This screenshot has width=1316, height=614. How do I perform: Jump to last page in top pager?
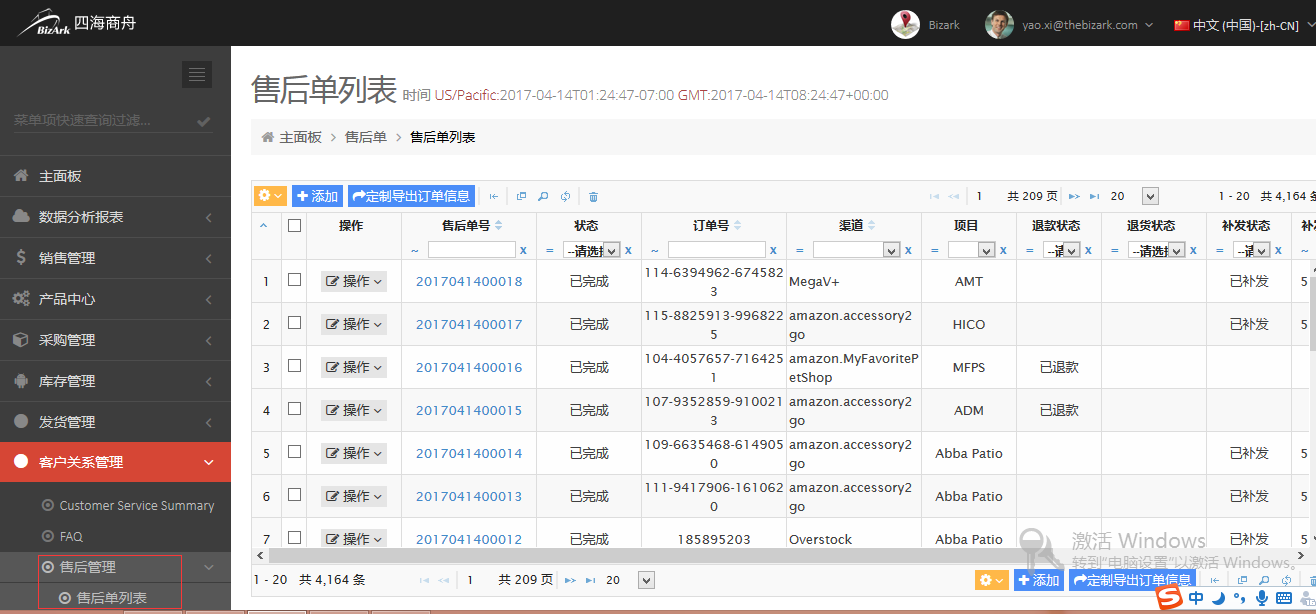tap(1094, 197)
